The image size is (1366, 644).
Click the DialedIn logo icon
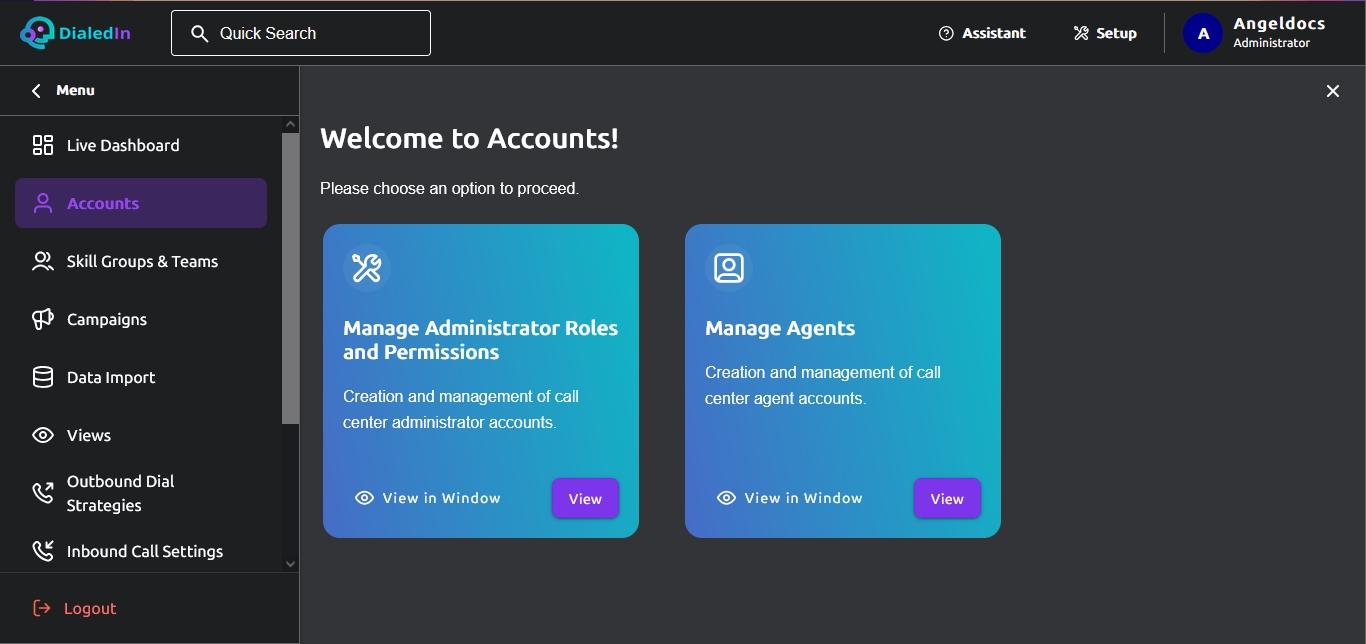(x=38, y=33)
